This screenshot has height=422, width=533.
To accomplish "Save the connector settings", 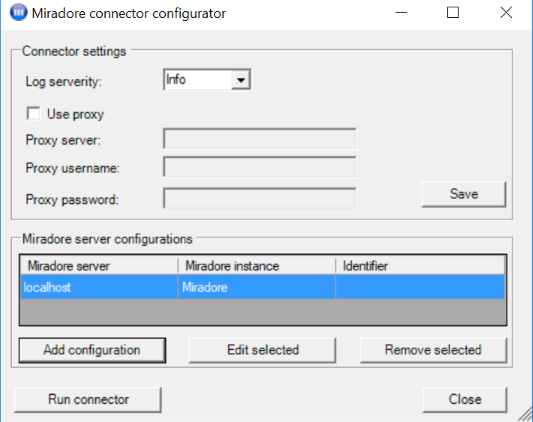I will 464,194.
